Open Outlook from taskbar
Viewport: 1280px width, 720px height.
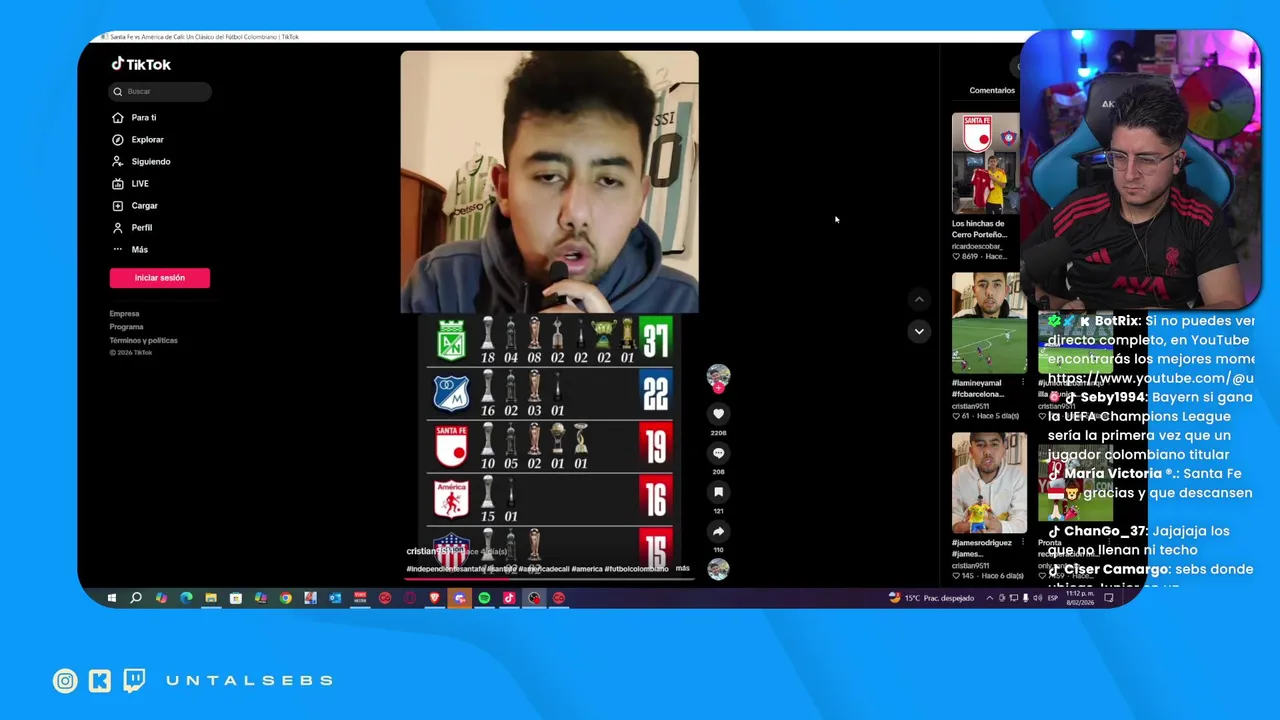[335, 598]
